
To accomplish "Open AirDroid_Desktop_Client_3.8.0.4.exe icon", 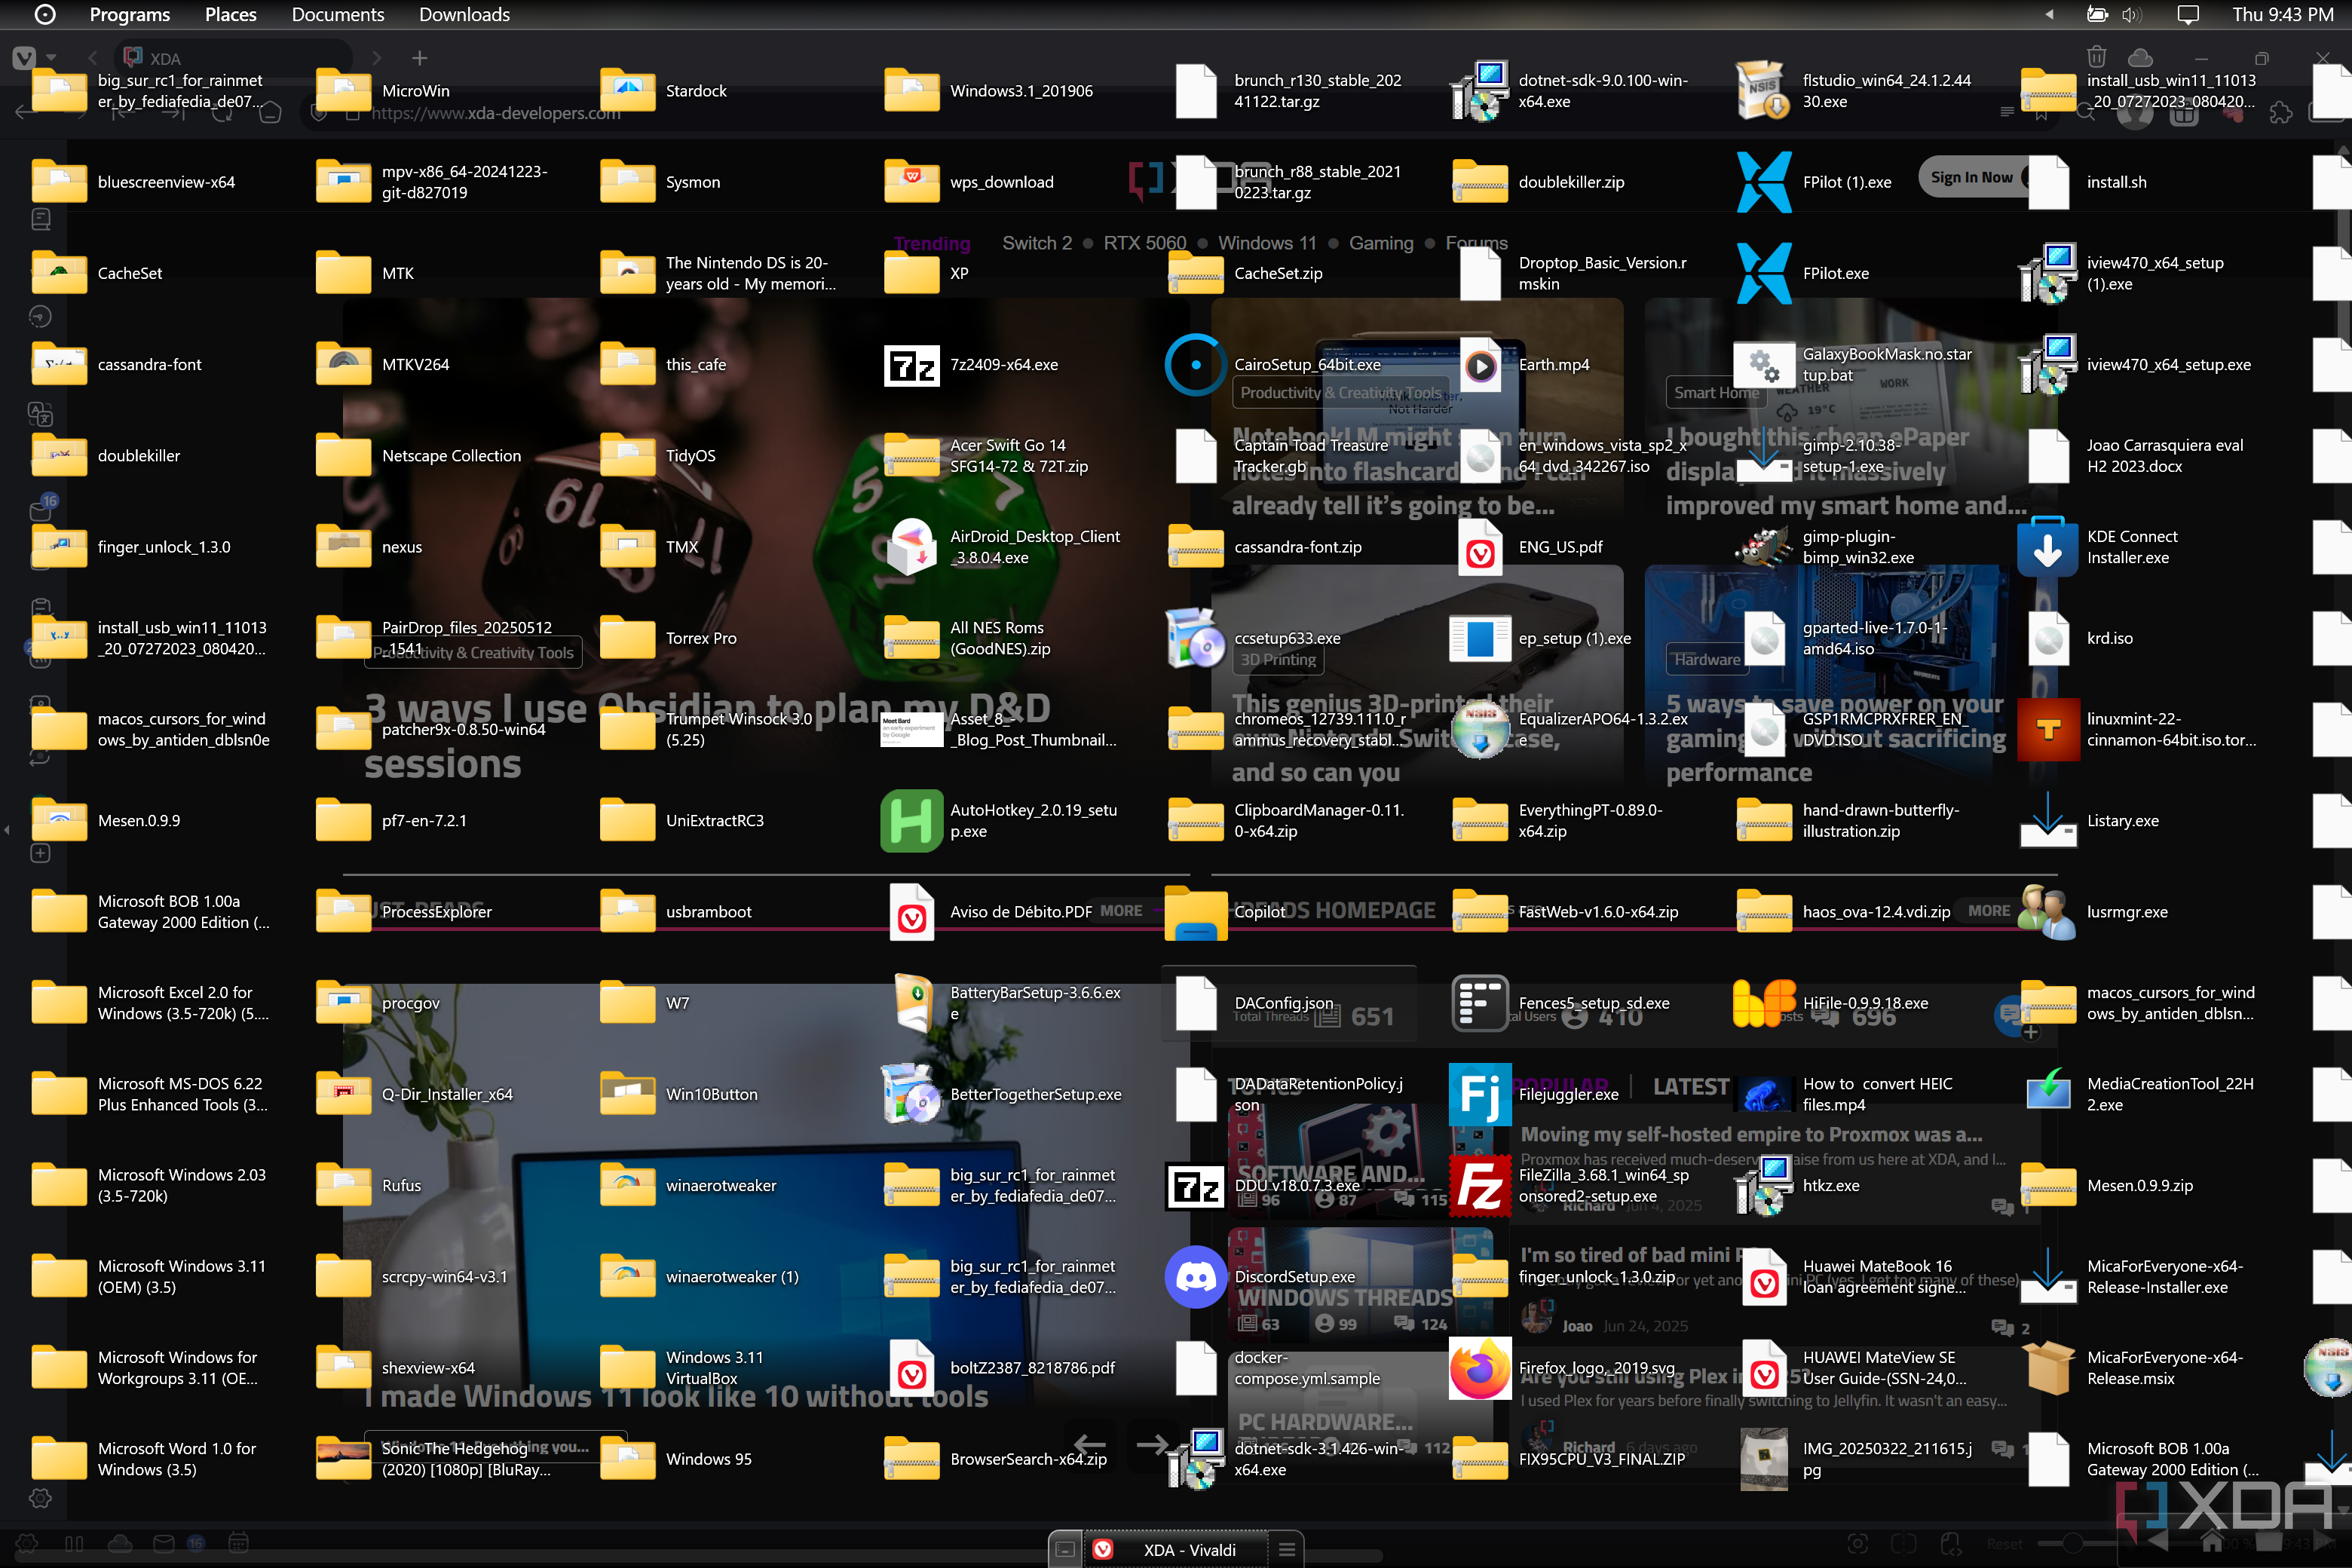I will [x=911, y=547].
